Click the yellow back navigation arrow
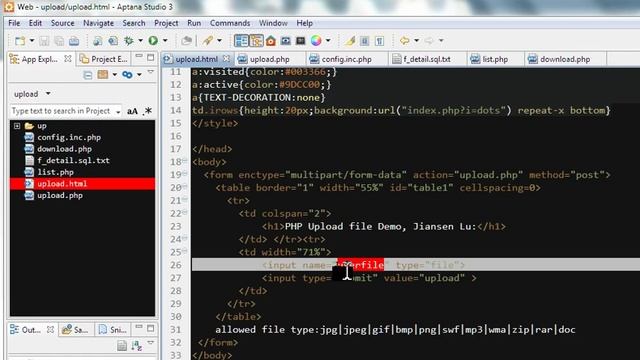 (404, 40)
